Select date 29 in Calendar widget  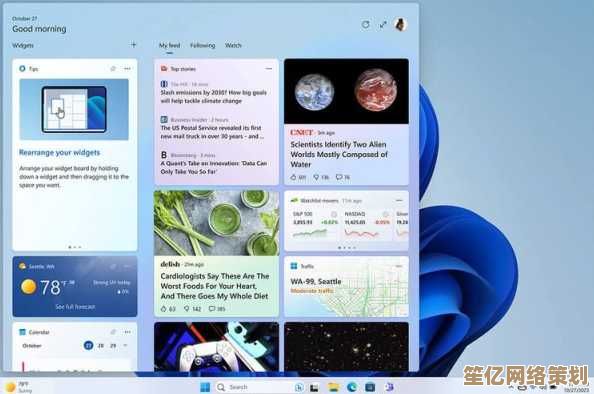coord(113,346)
